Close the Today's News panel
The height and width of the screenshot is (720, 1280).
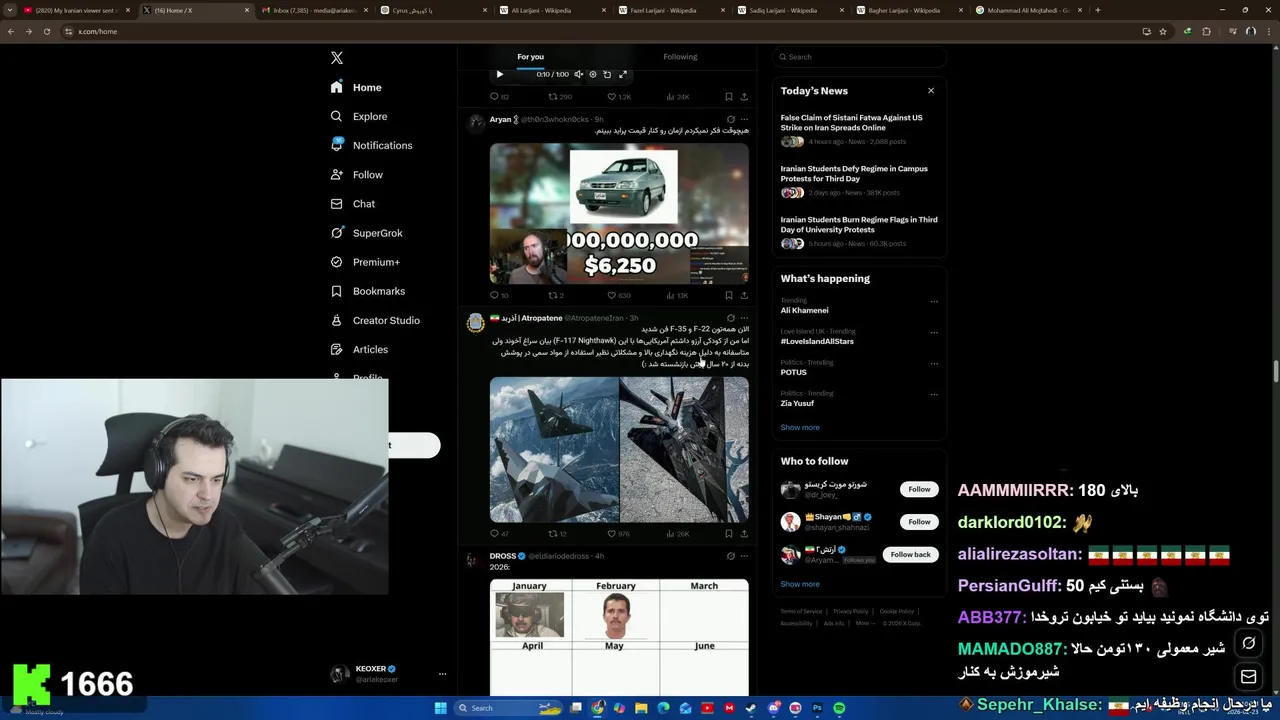[931, 91]
